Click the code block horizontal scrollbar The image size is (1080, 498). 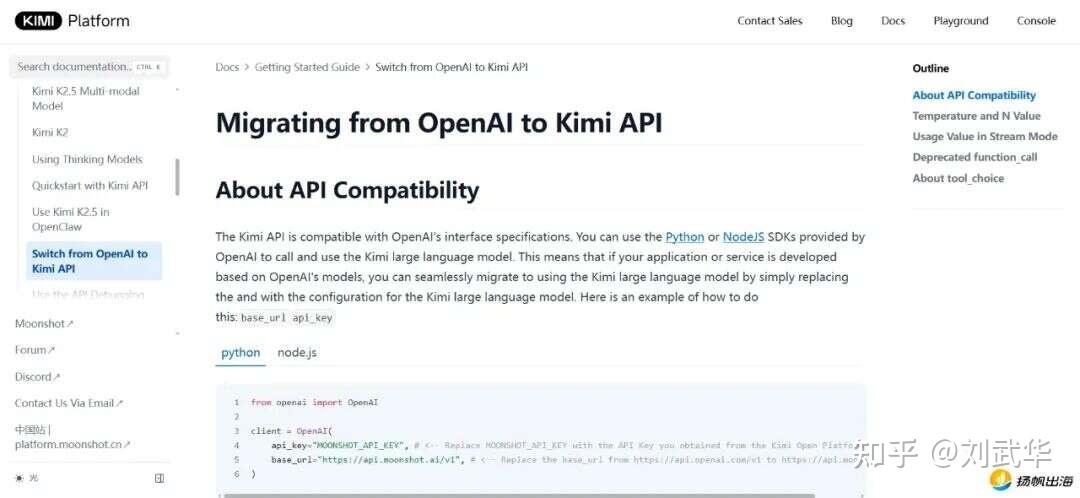(x=519, y=495)
